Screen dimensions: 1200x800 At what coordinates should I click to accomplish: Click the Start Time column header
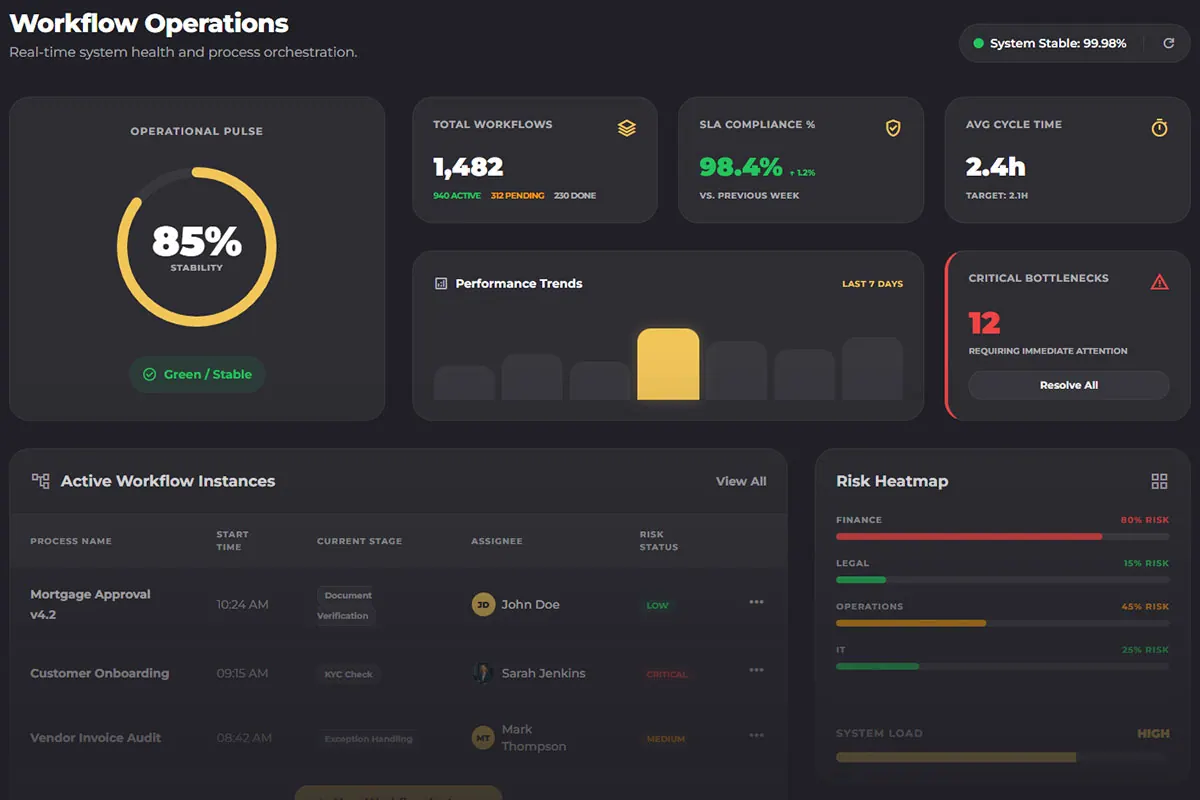(x=233, y=541)
